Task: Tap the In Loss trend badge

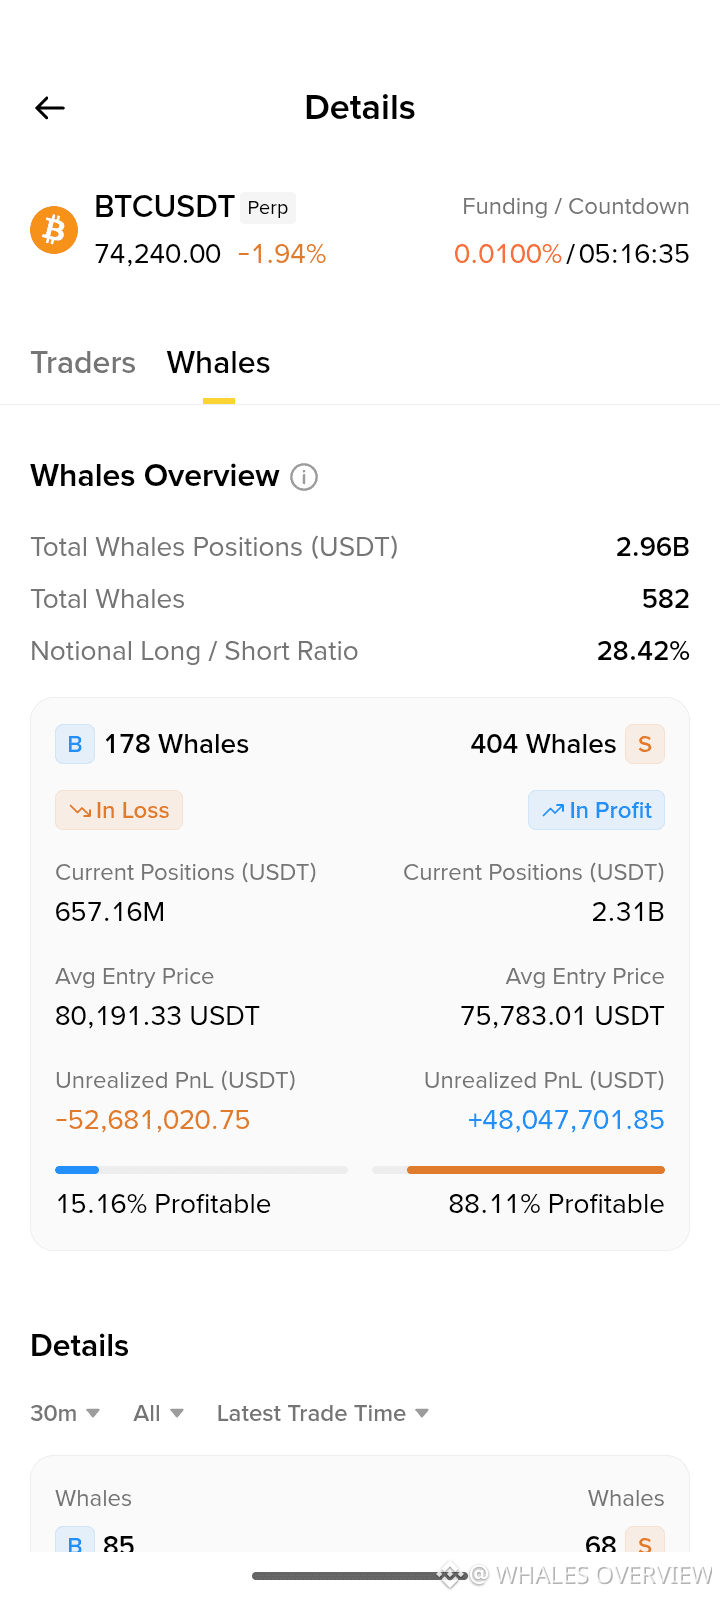Action: [x=119, y=810]
